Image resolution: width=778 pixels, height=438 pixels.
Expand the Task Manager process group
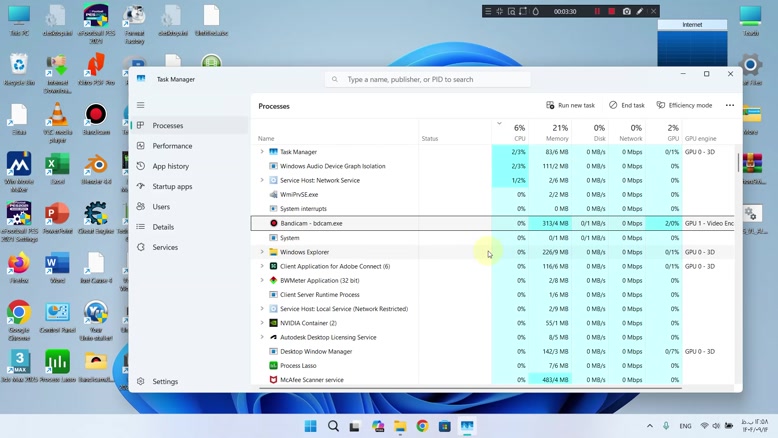click(x=262, y=152)
